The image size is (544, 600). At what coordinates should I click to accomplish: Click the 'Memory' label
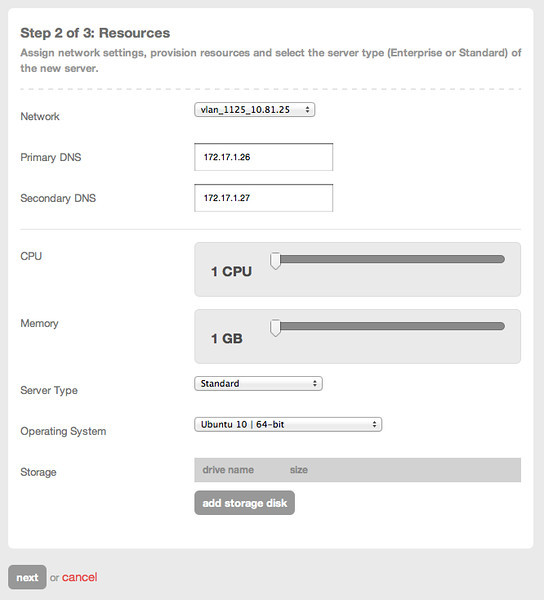pos(39,324)
